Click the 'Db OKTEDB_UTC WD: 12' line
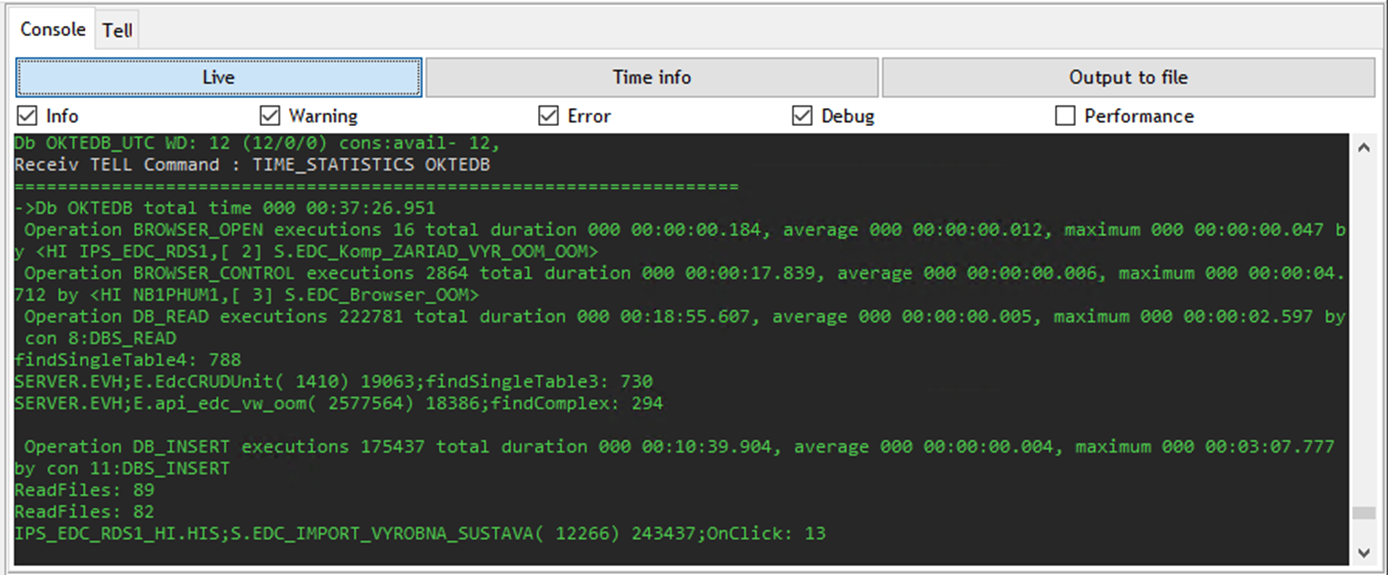Image resolution: width=1388 pixels, height=575 pixels. click(x=257, y=143)
